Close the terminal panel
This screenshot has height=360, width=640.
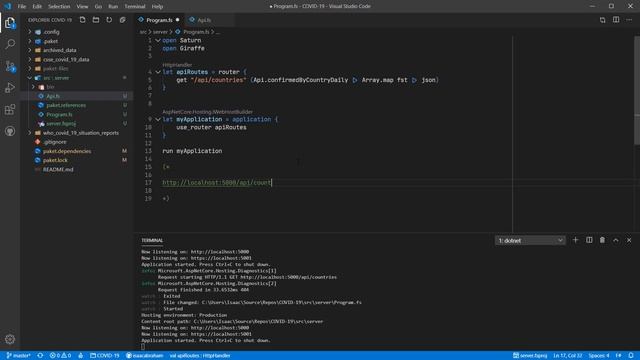[629, 240]
